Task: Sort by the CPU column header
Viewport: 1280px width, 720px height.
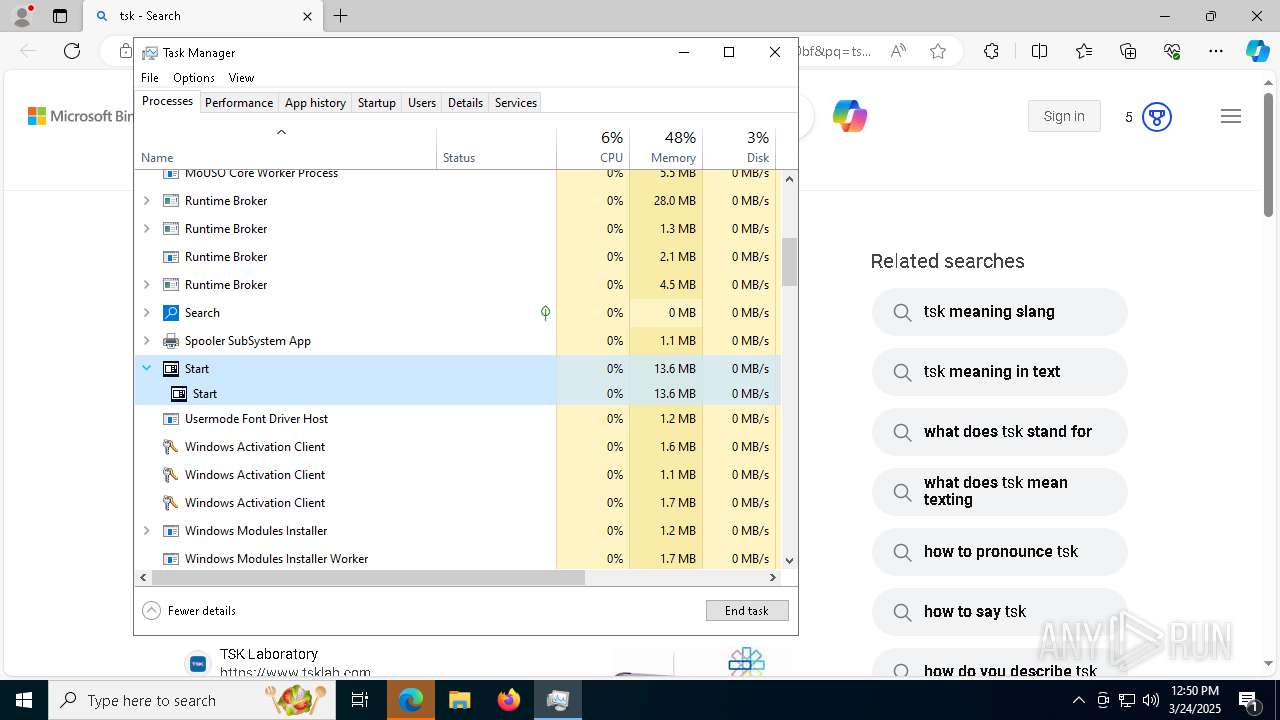Action: (593, 146)
